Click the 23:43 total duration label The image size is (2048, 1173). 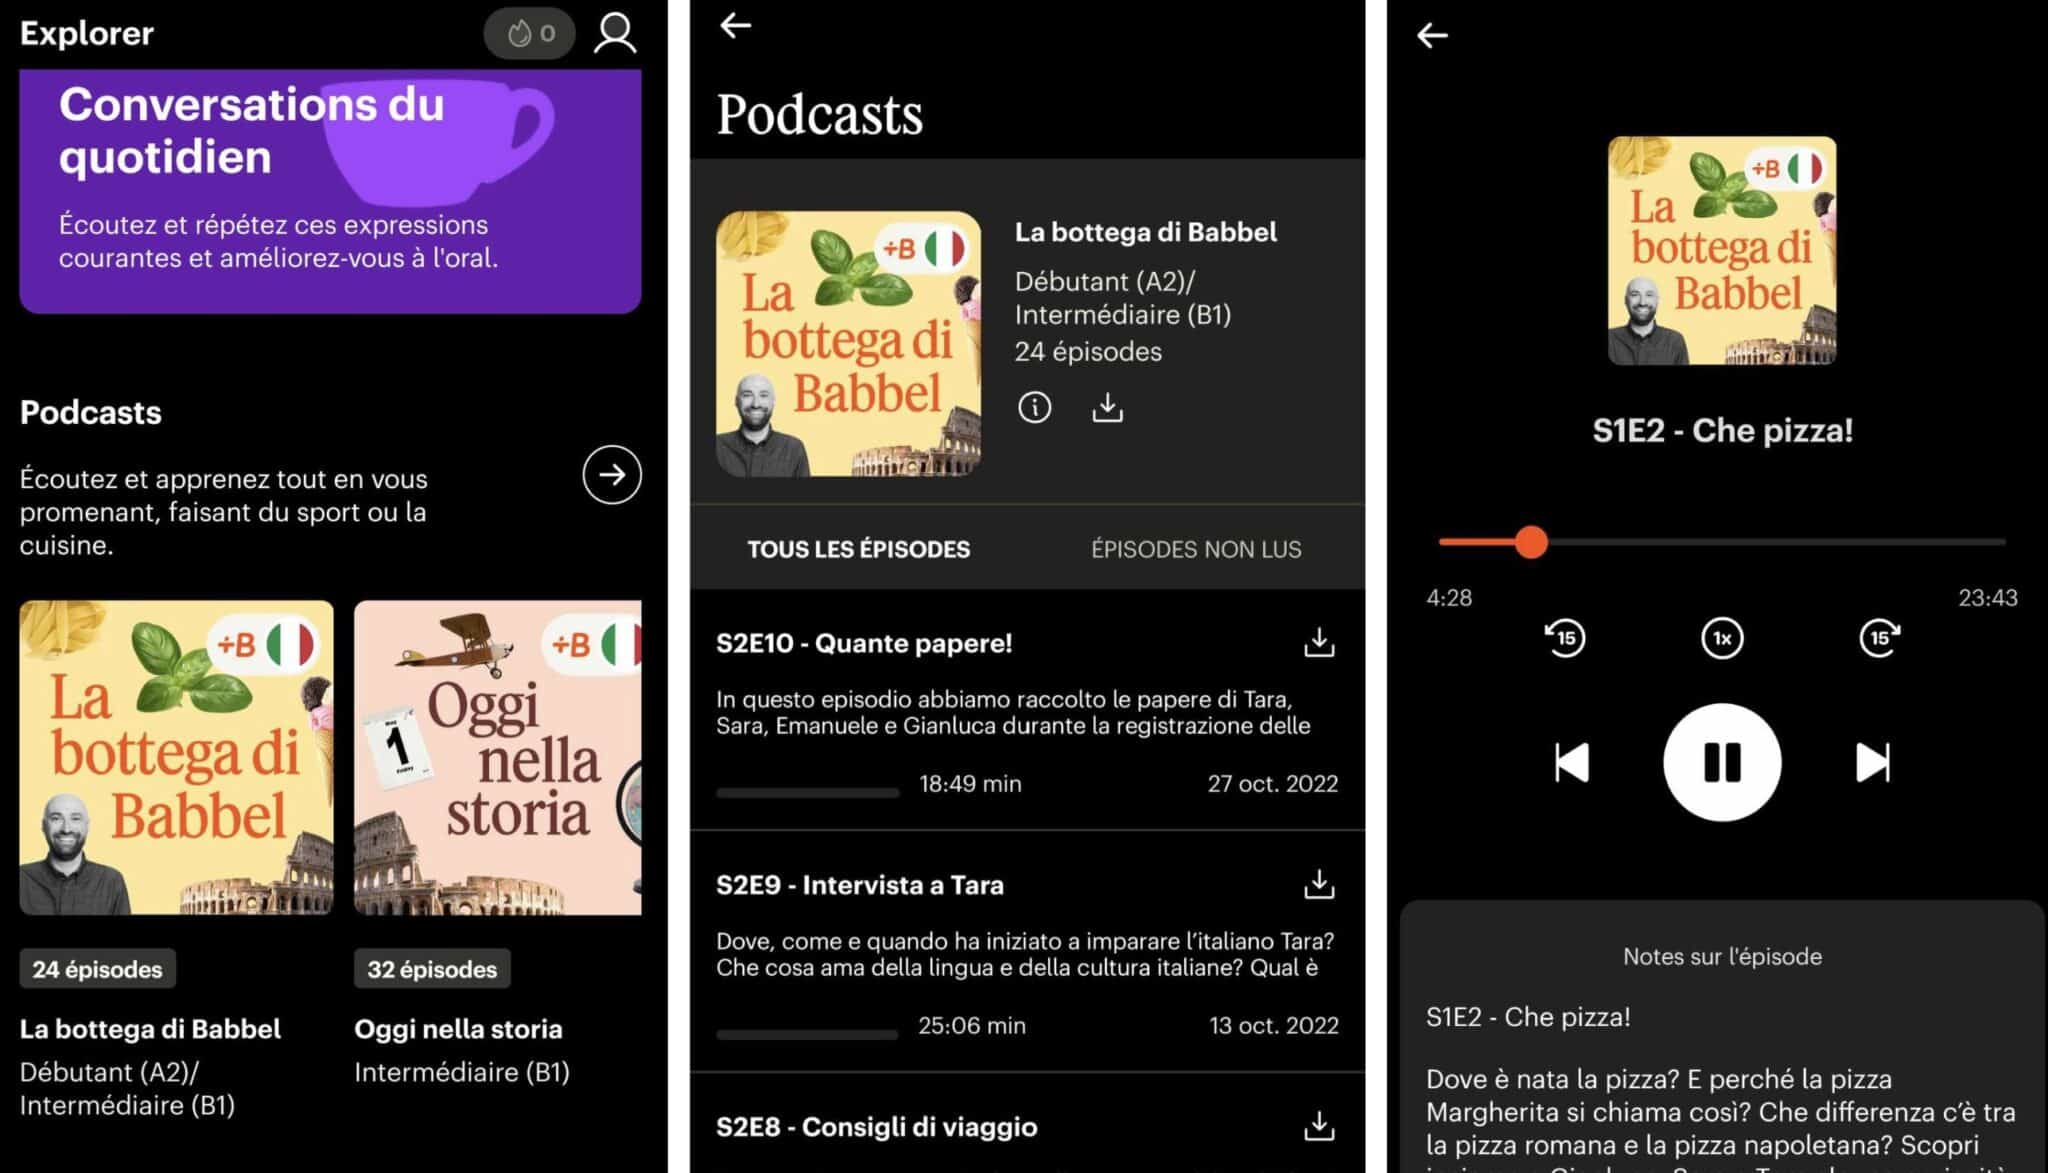point(1987,598)
